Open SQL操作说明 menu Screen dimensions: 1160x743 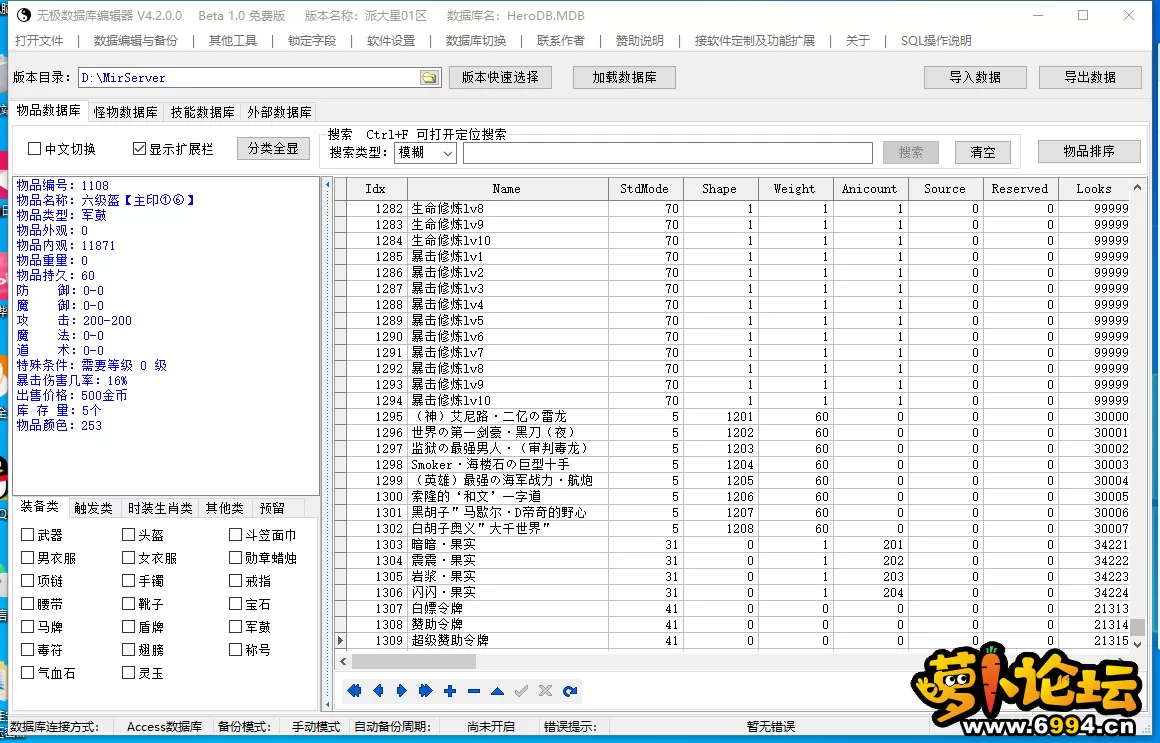coord(936,41)
